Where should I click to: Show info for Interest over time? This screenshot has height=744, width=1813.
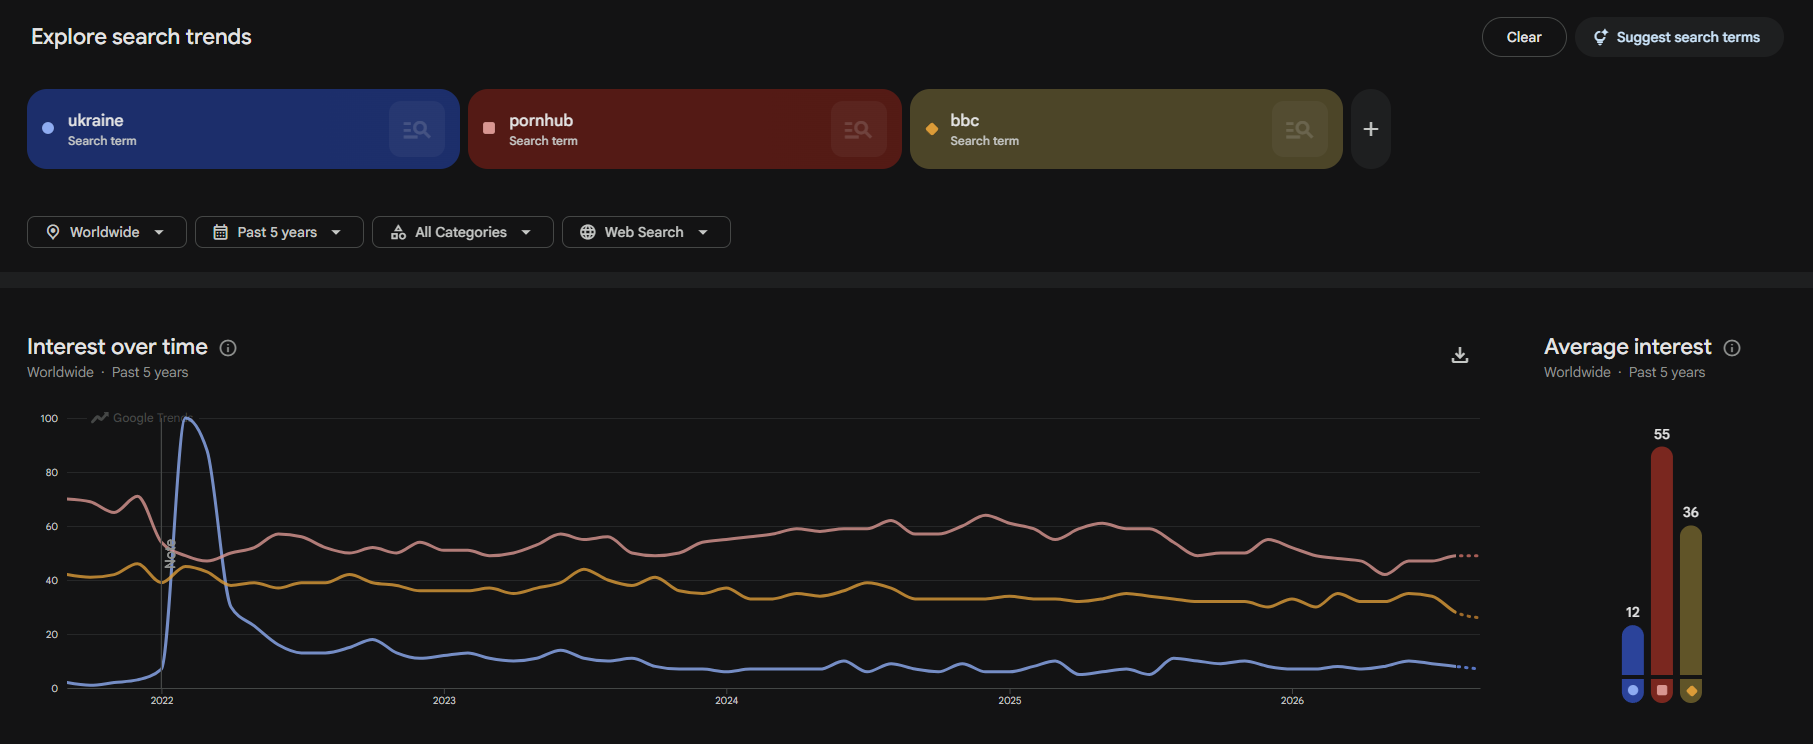point(228,348)
